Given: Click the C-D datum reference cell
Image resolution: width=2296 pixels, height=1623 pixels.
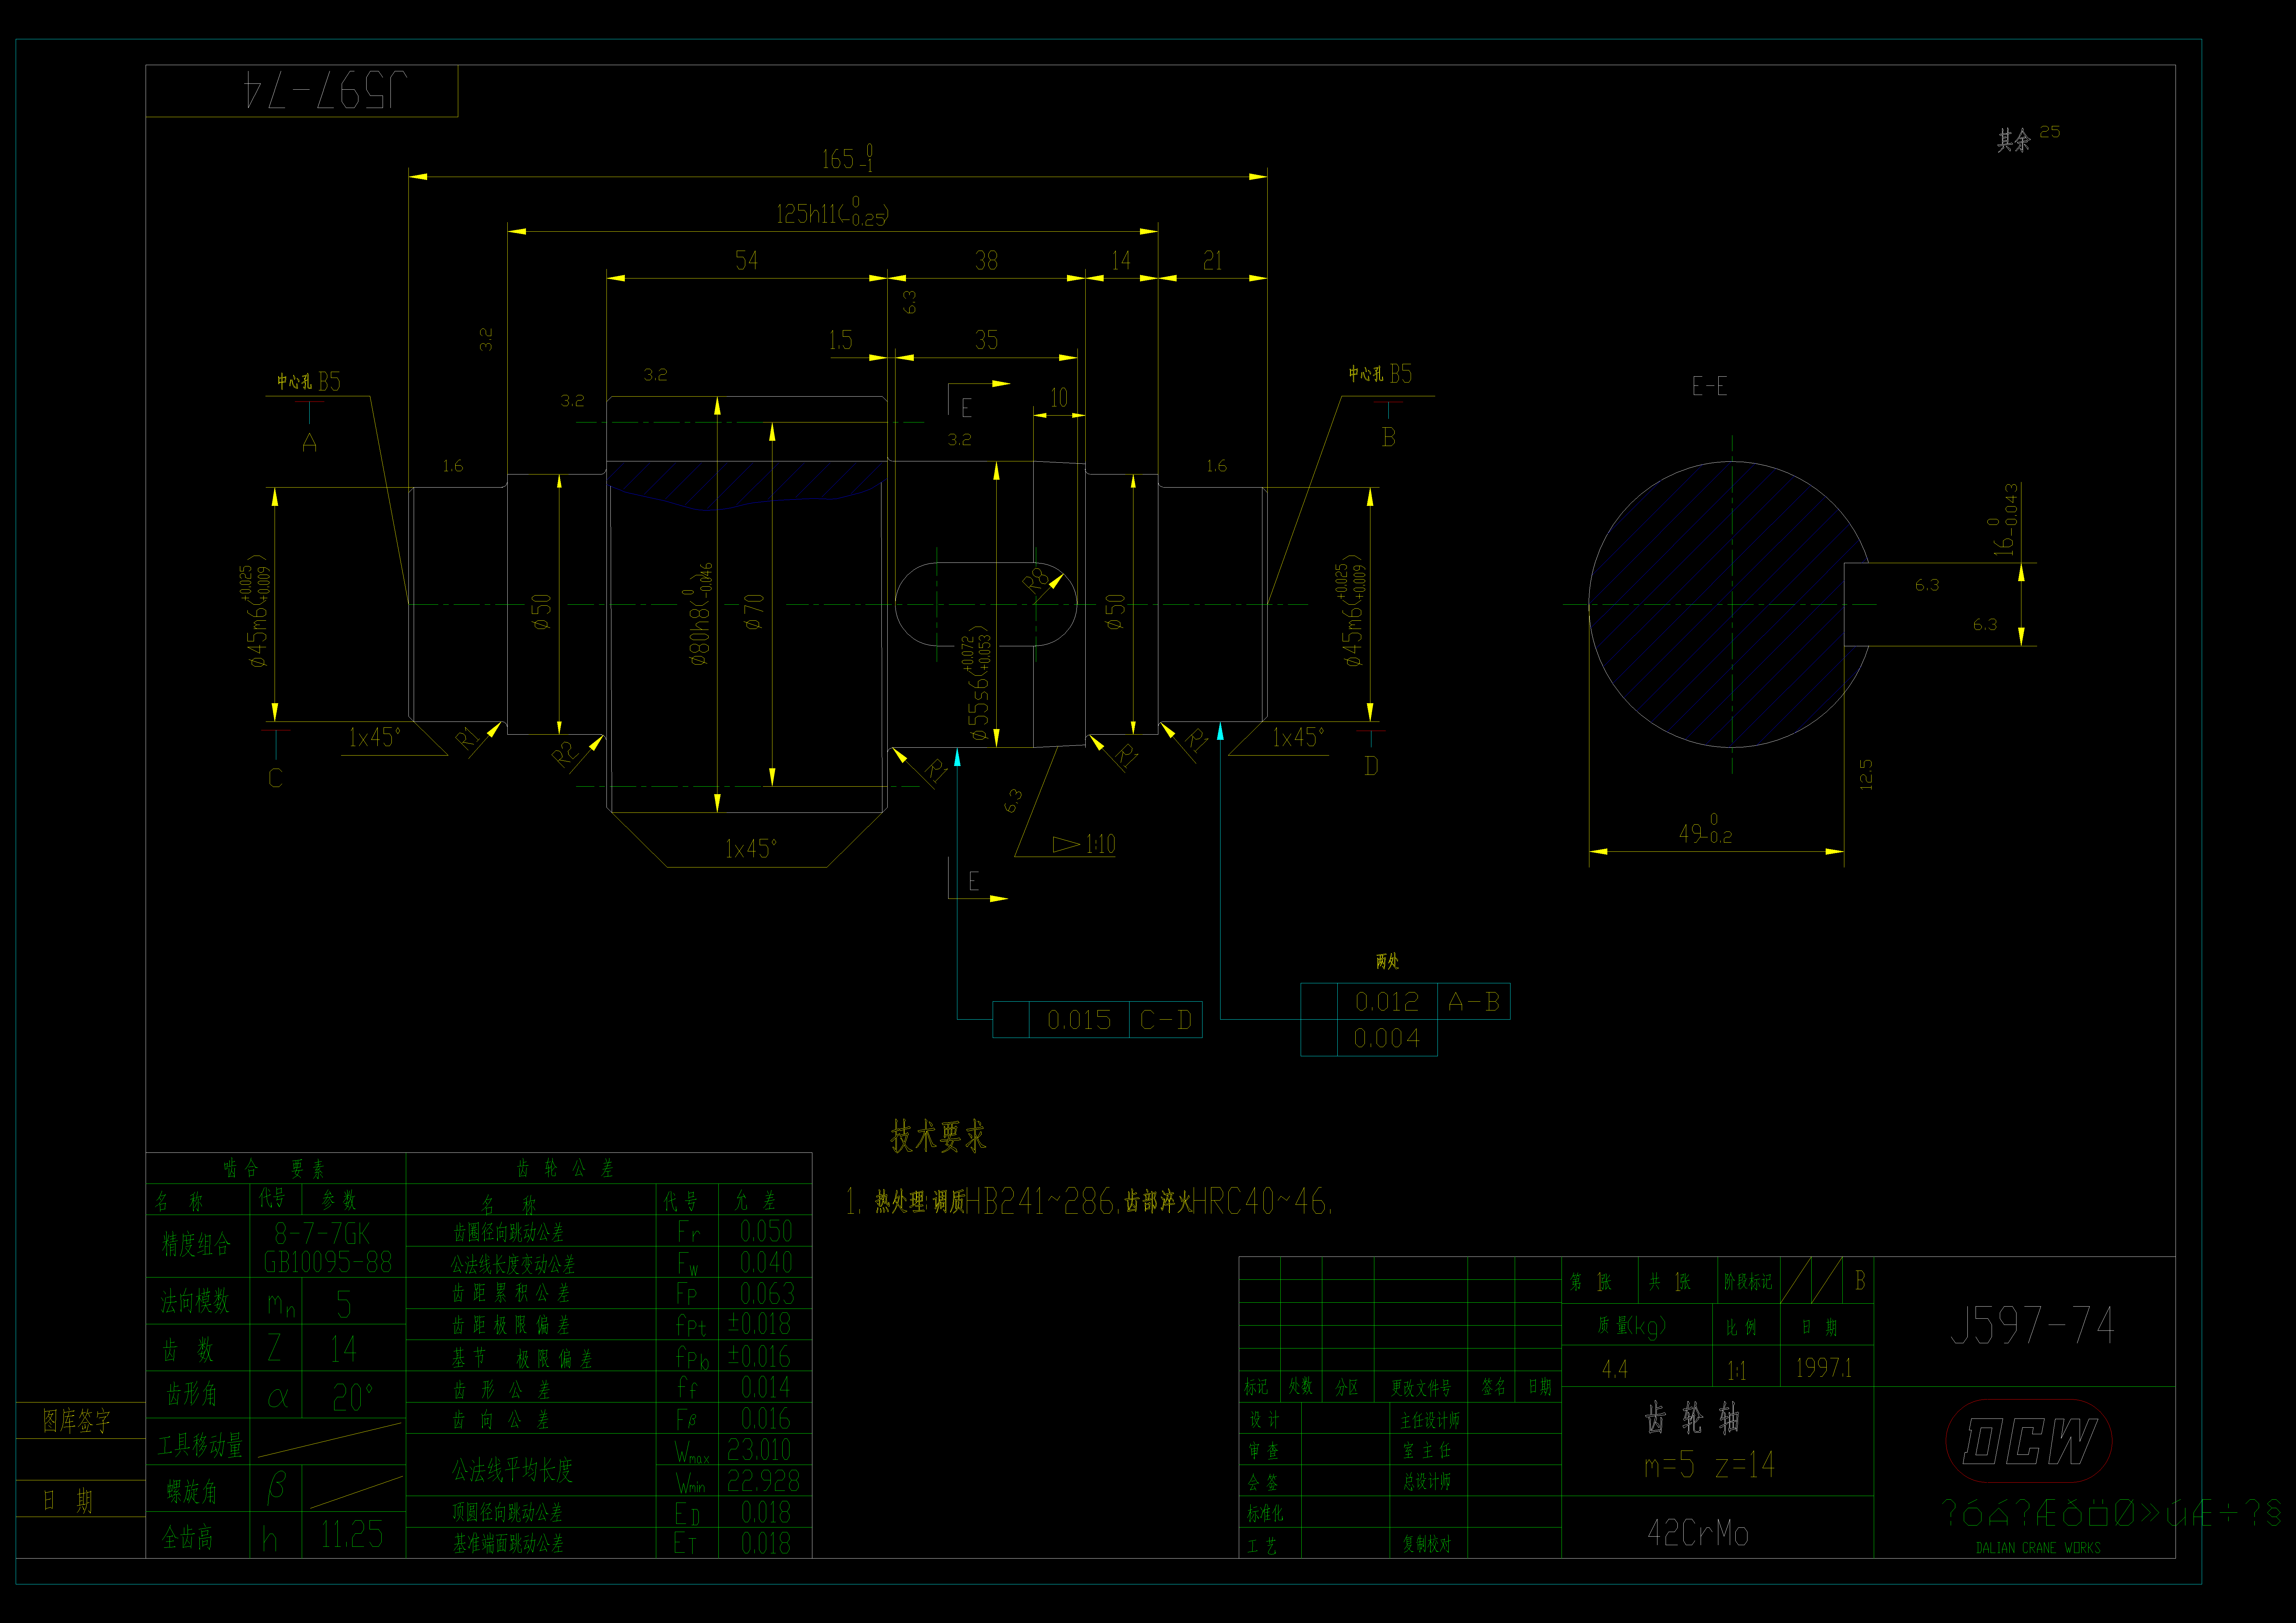Looking at the screenshot, I should pos(1166,1020).
